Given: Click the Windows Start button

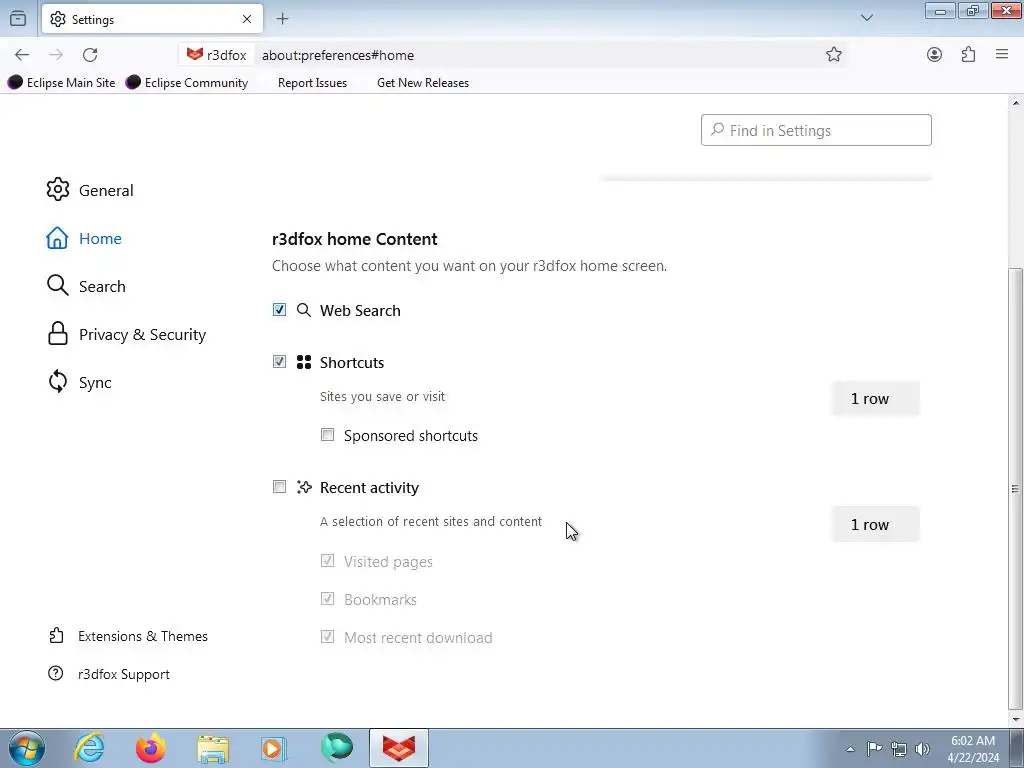Looking at the screenshot, I should pos(26,748).
